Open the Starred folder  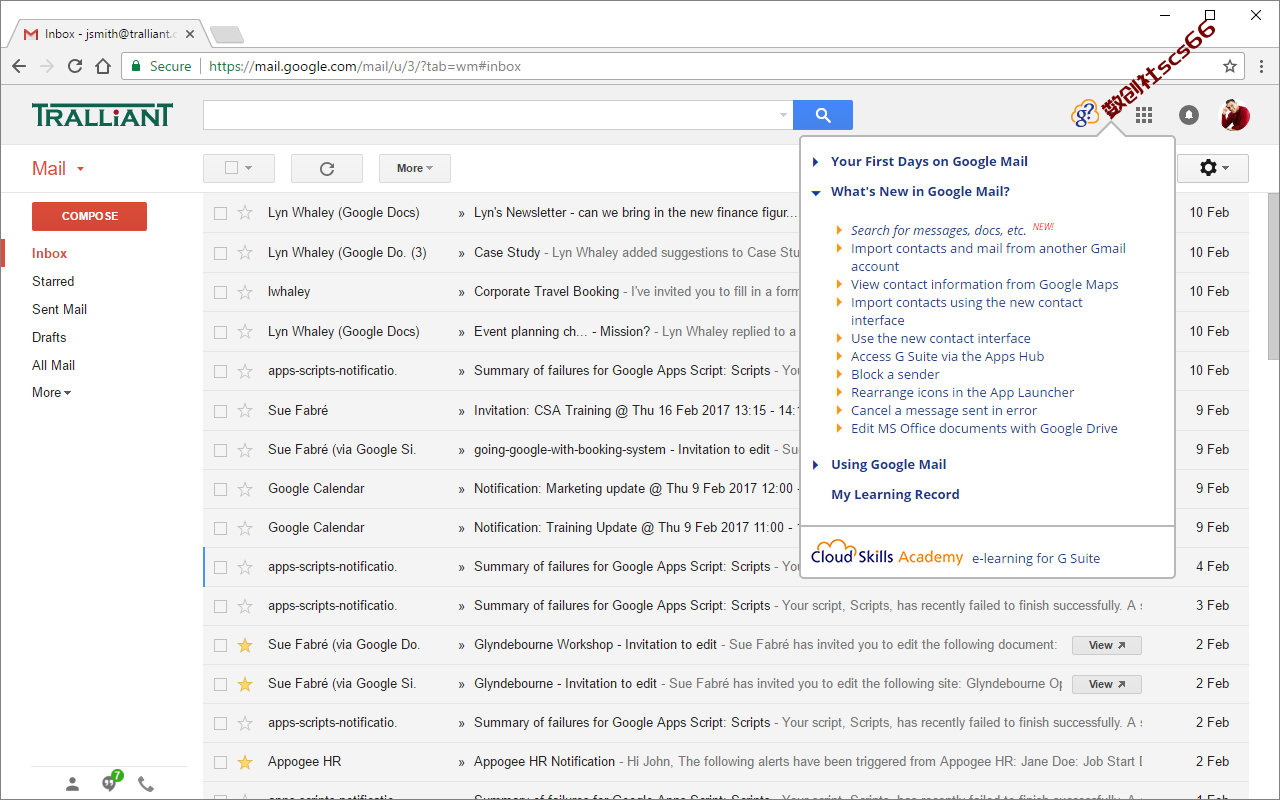click(53, 281)
